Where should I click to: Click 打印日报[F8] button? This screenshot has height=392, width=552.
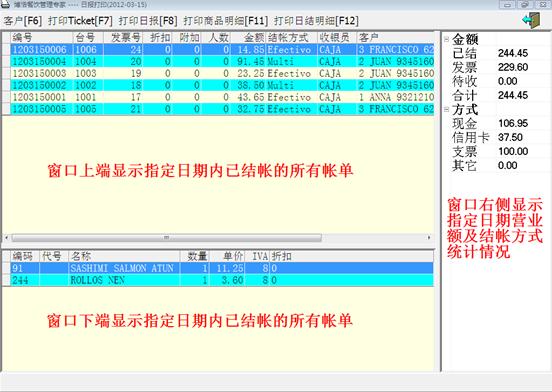[148, 21]
